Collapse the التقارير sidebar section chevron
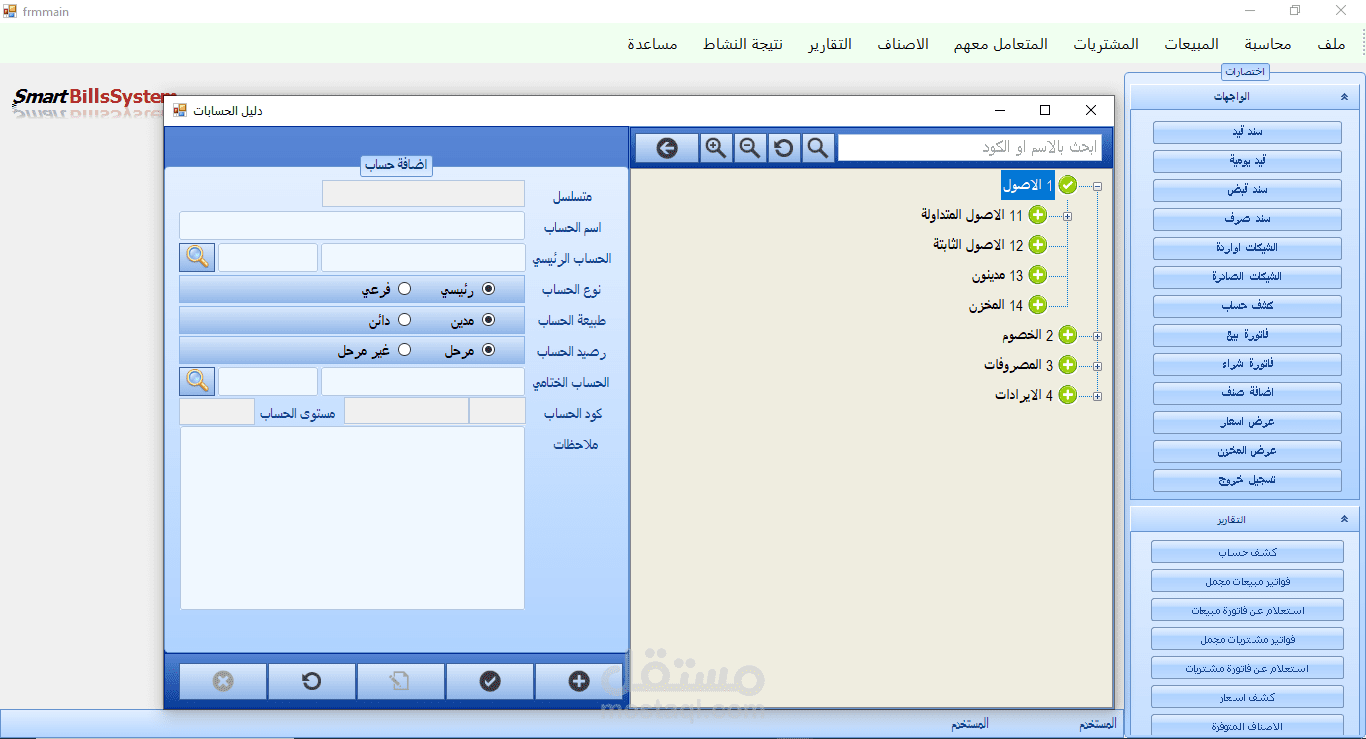Screen dimensions: 1366x739 tap(1344, 519)
